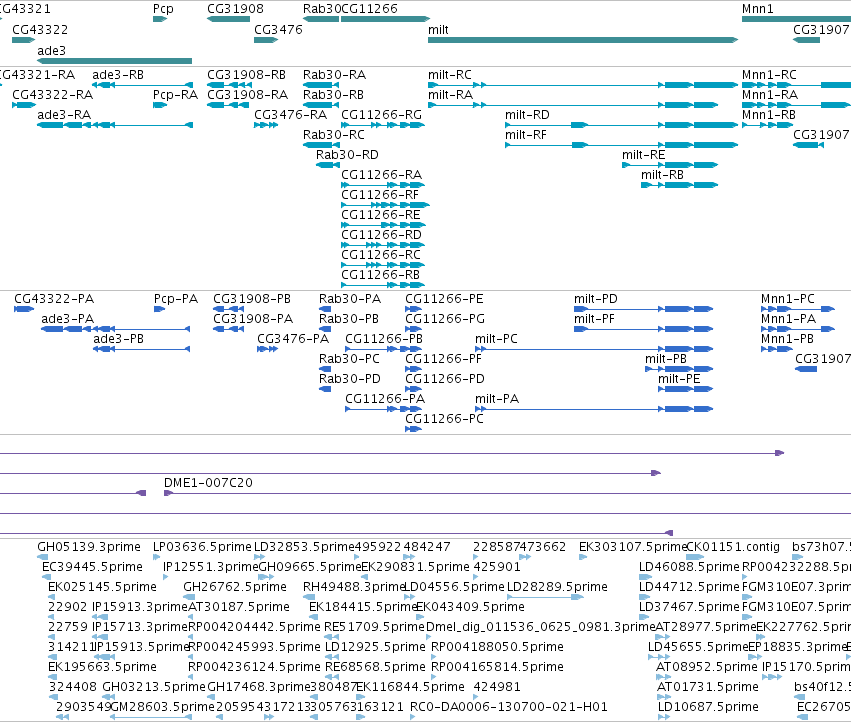Open protein CG11266-PE

[x=444, y=299]
